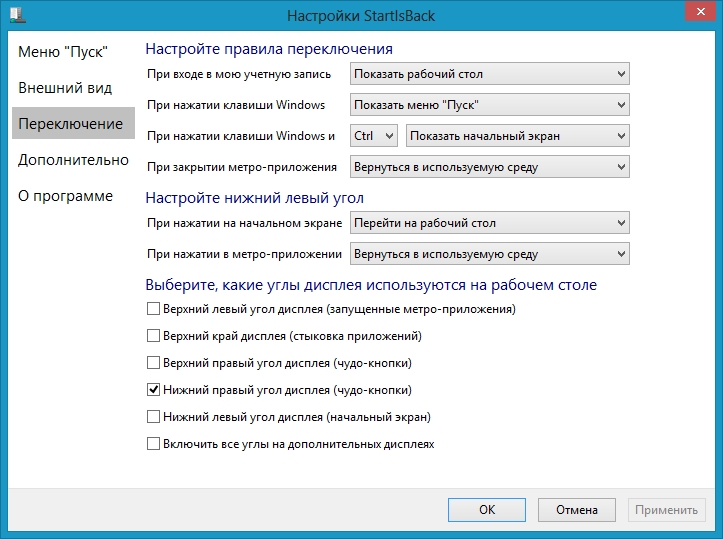Click the 'Настройте нижний левый угол' heading
The image size is (723, 539).
point(255,198)
